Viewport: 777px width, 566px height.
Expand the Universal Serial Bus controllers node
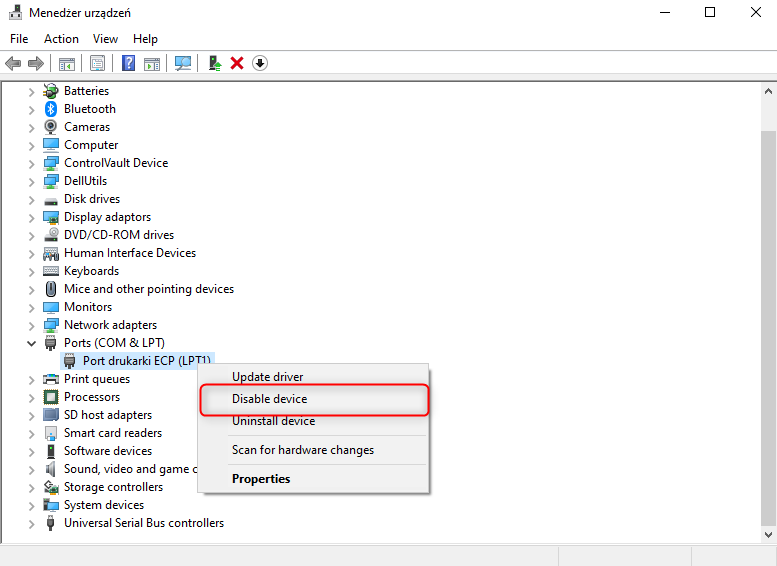[x=31, y=523]
